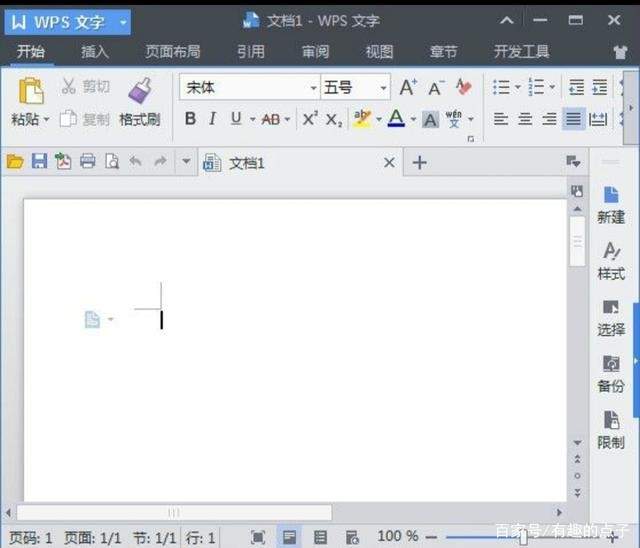This screenshot has height=548, width=640.
Task: Switch to 章节 (Chapter) tab
Action: [x=444, y=52]
